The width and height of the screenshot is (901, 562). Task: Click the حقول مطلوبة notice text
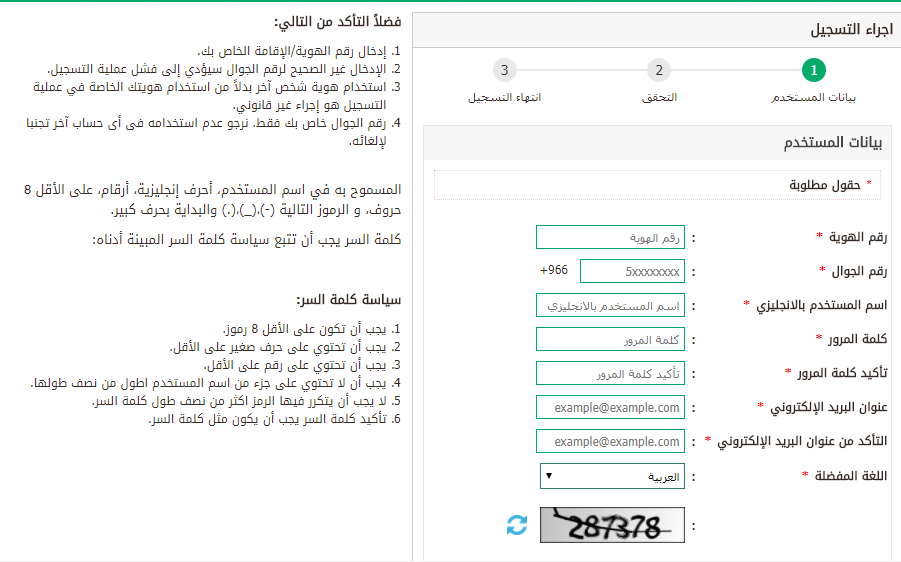coord(825,185)
